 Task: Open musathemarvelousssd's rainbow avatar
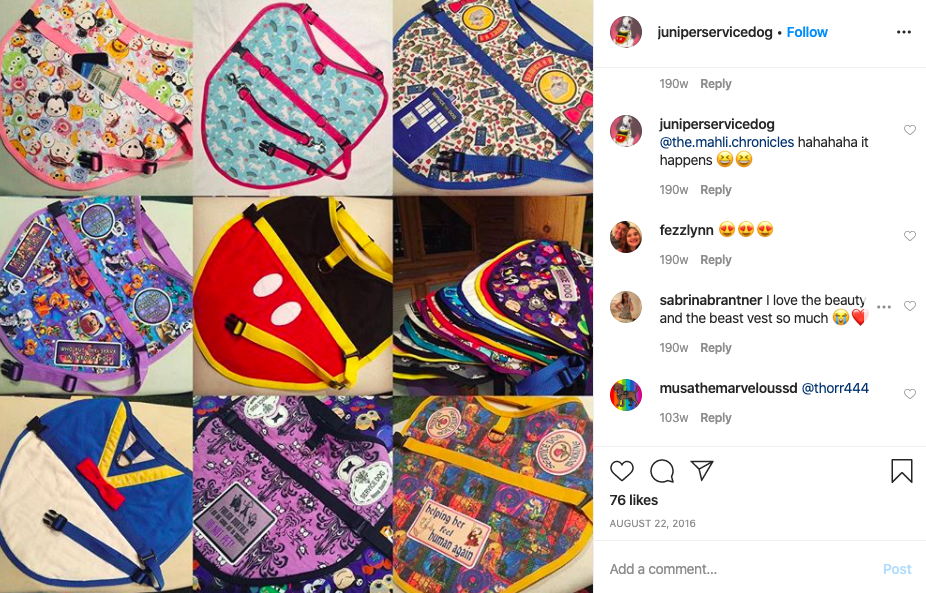625,395
